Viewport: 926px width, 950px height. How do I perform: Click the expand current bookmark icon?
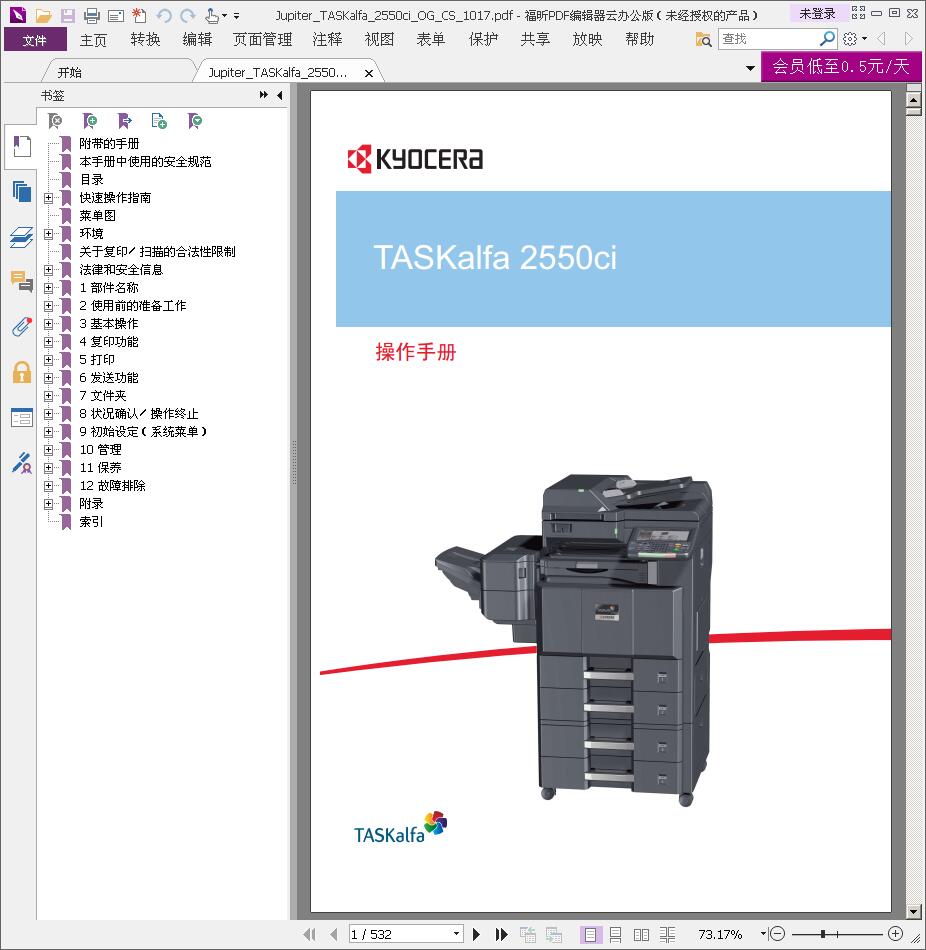point(125,121)
